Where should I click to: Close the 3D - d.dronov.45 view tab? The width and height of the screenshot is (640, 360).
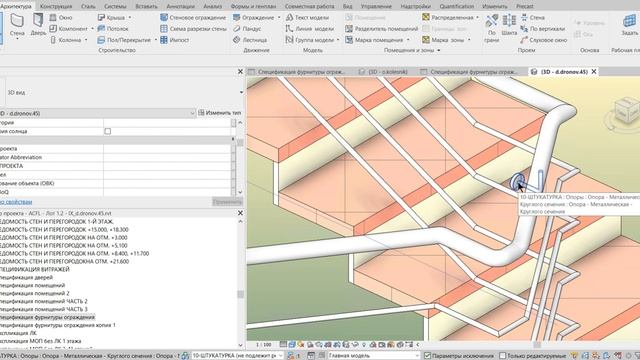pos(594,71)
